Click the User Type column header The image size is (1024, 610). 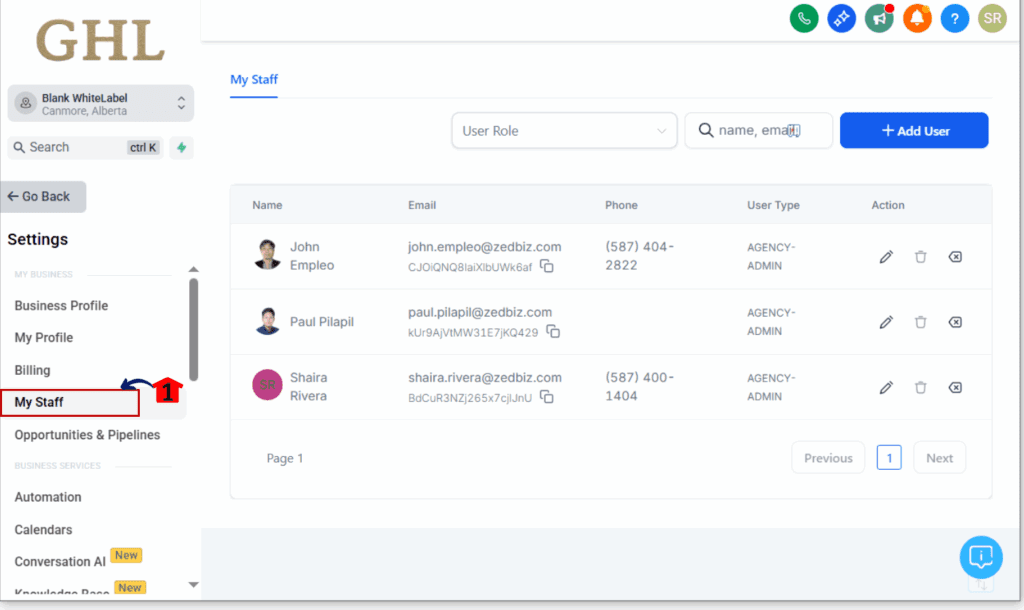click(x=773, y=205)
